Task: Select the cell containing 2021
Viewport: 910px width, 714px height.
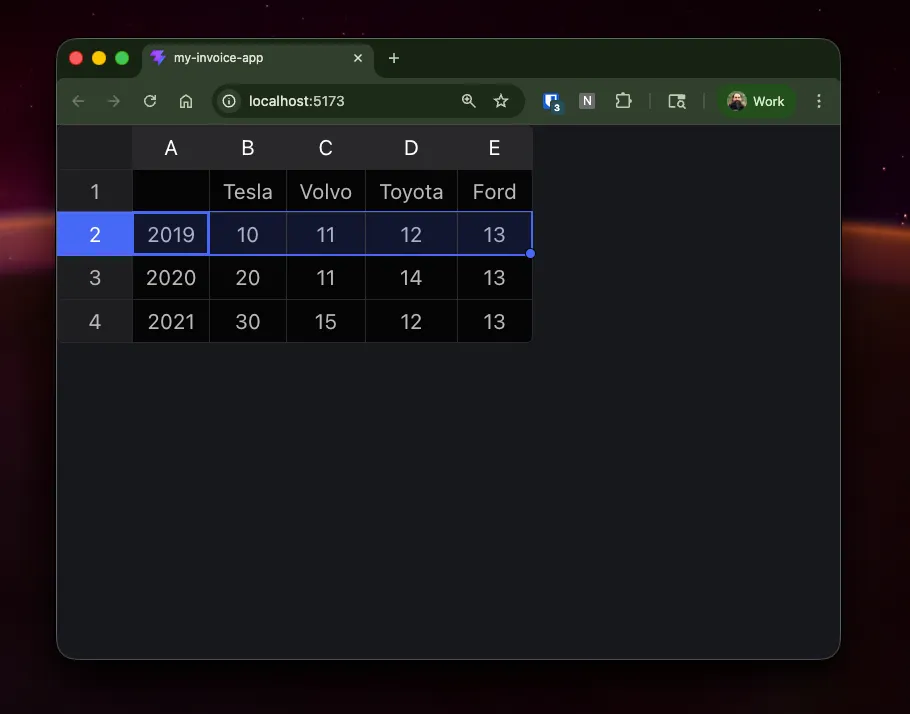Action: click(171, 322)
